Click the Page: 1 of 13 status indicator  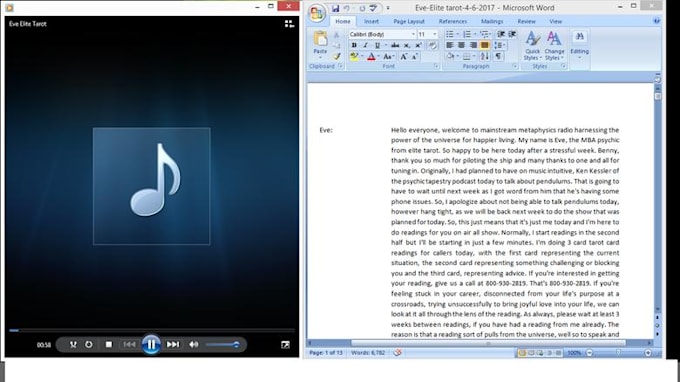tap(326, 353)
